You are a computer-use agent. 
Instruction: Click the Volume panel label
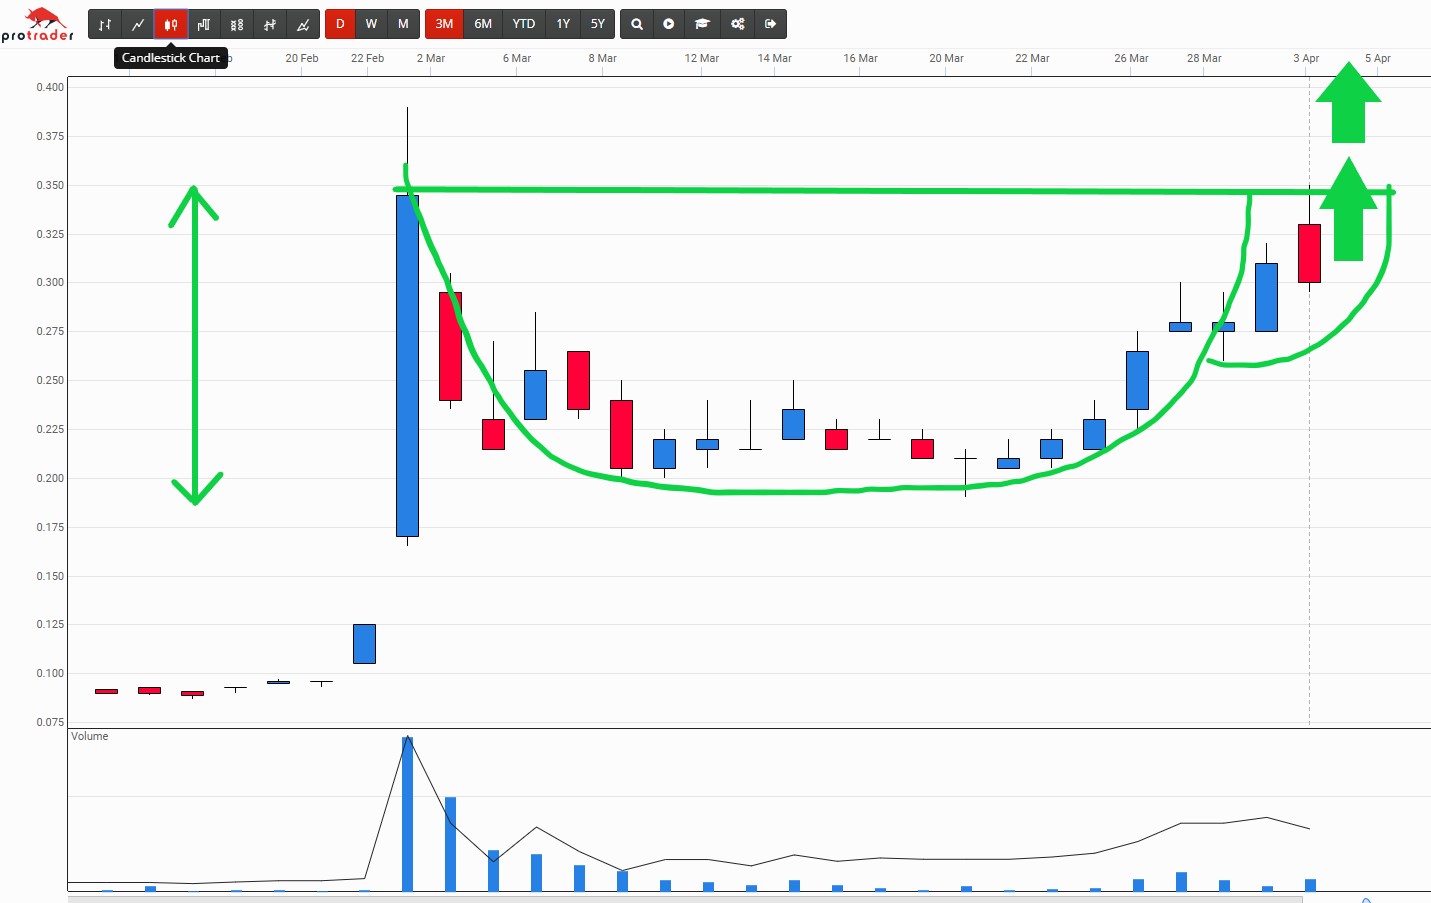89,736
